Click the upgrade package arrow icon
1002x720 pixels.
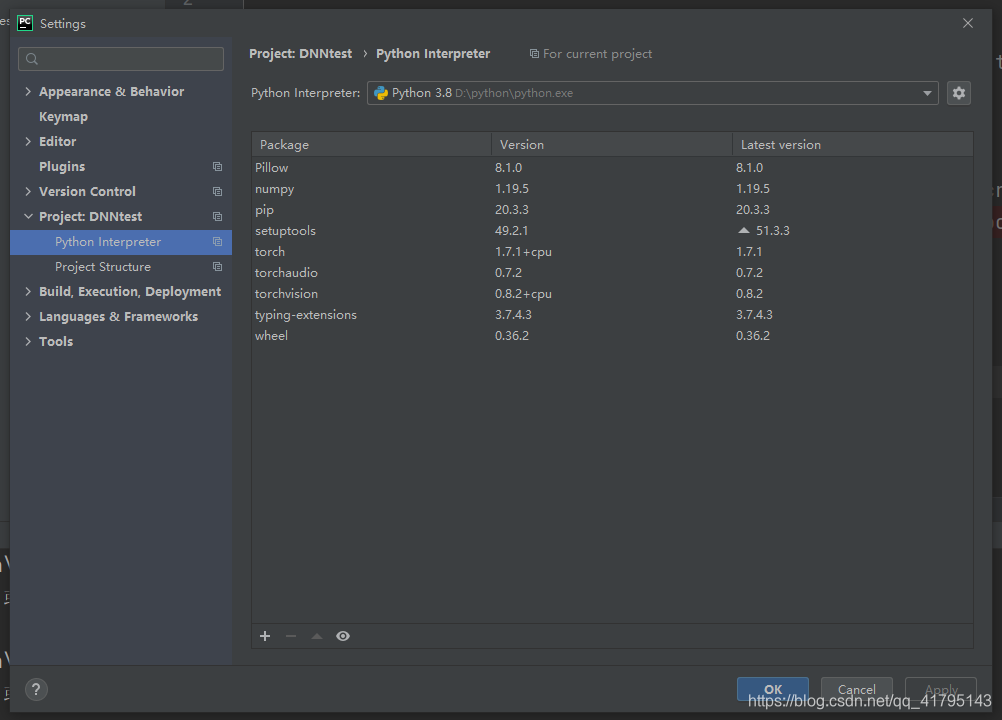point(317,636)
